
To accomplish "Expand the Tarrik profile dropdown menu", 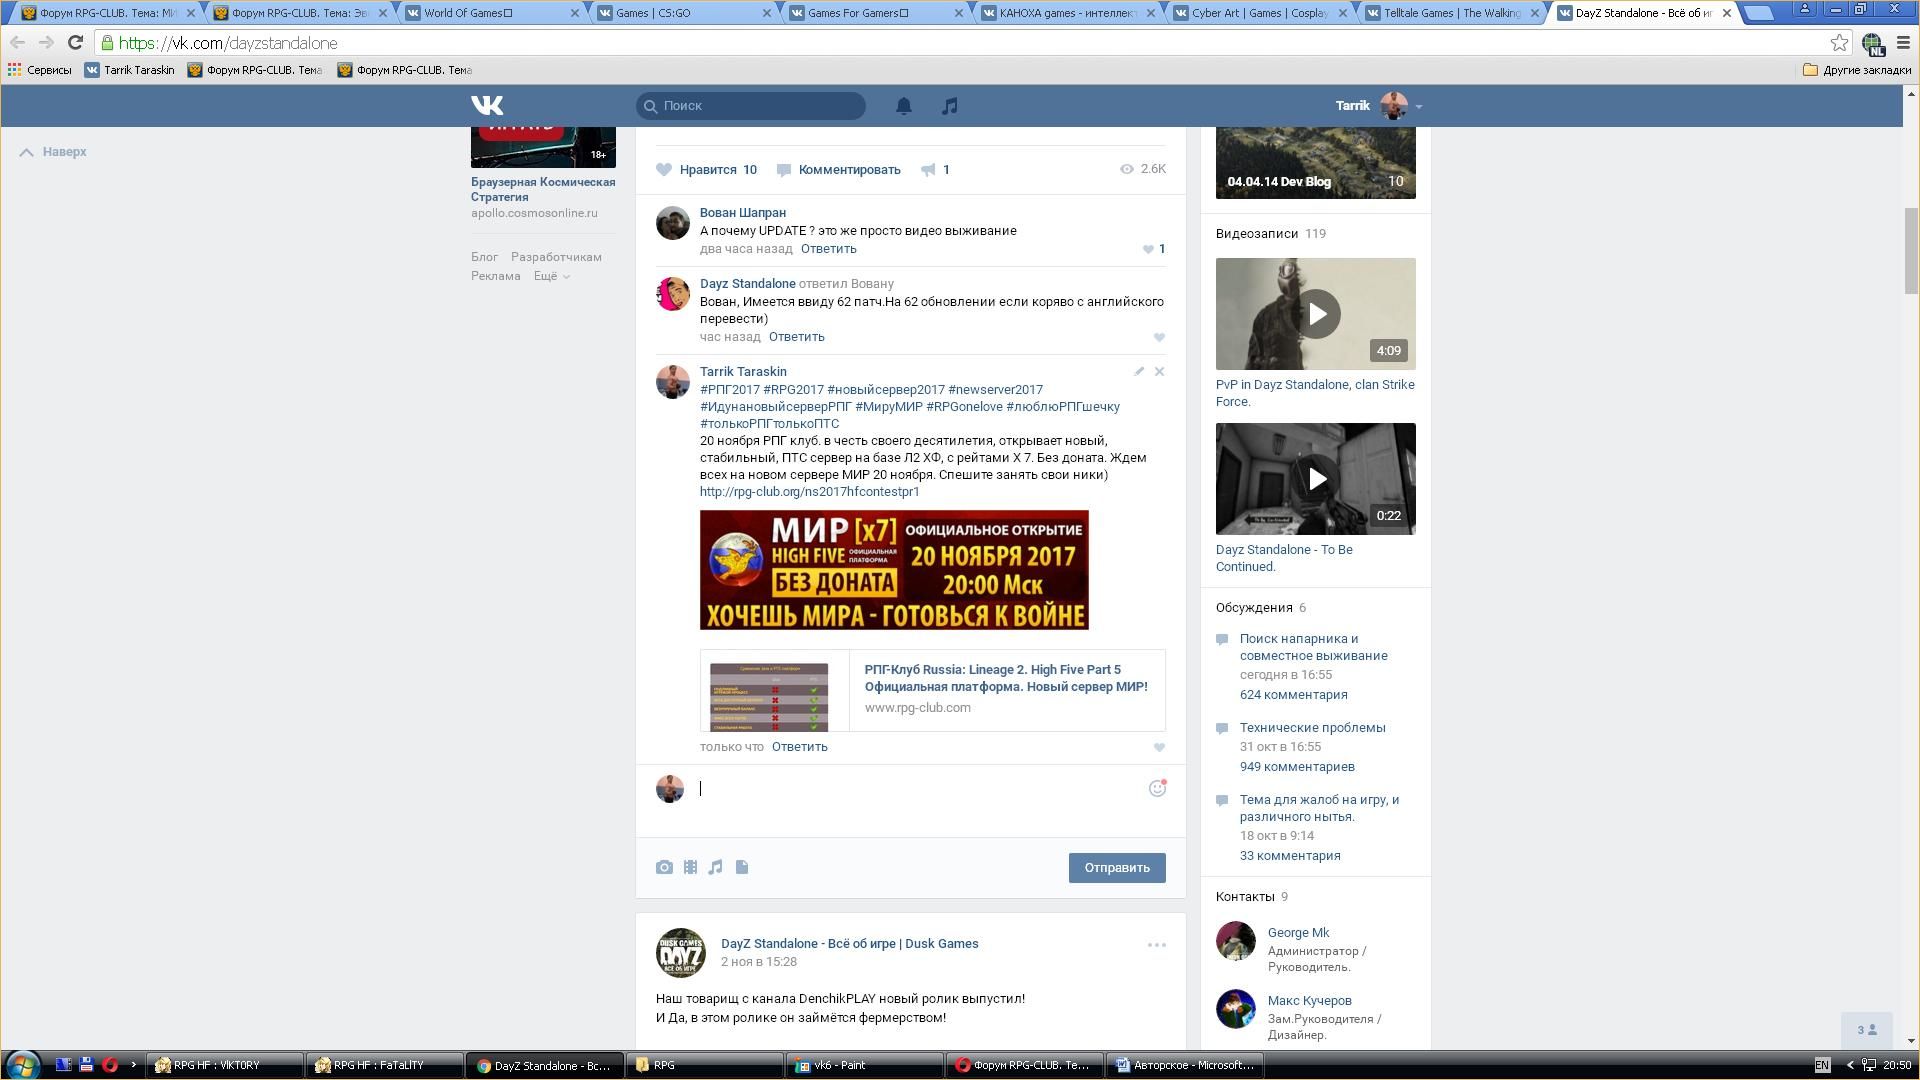I will 1418,106.
